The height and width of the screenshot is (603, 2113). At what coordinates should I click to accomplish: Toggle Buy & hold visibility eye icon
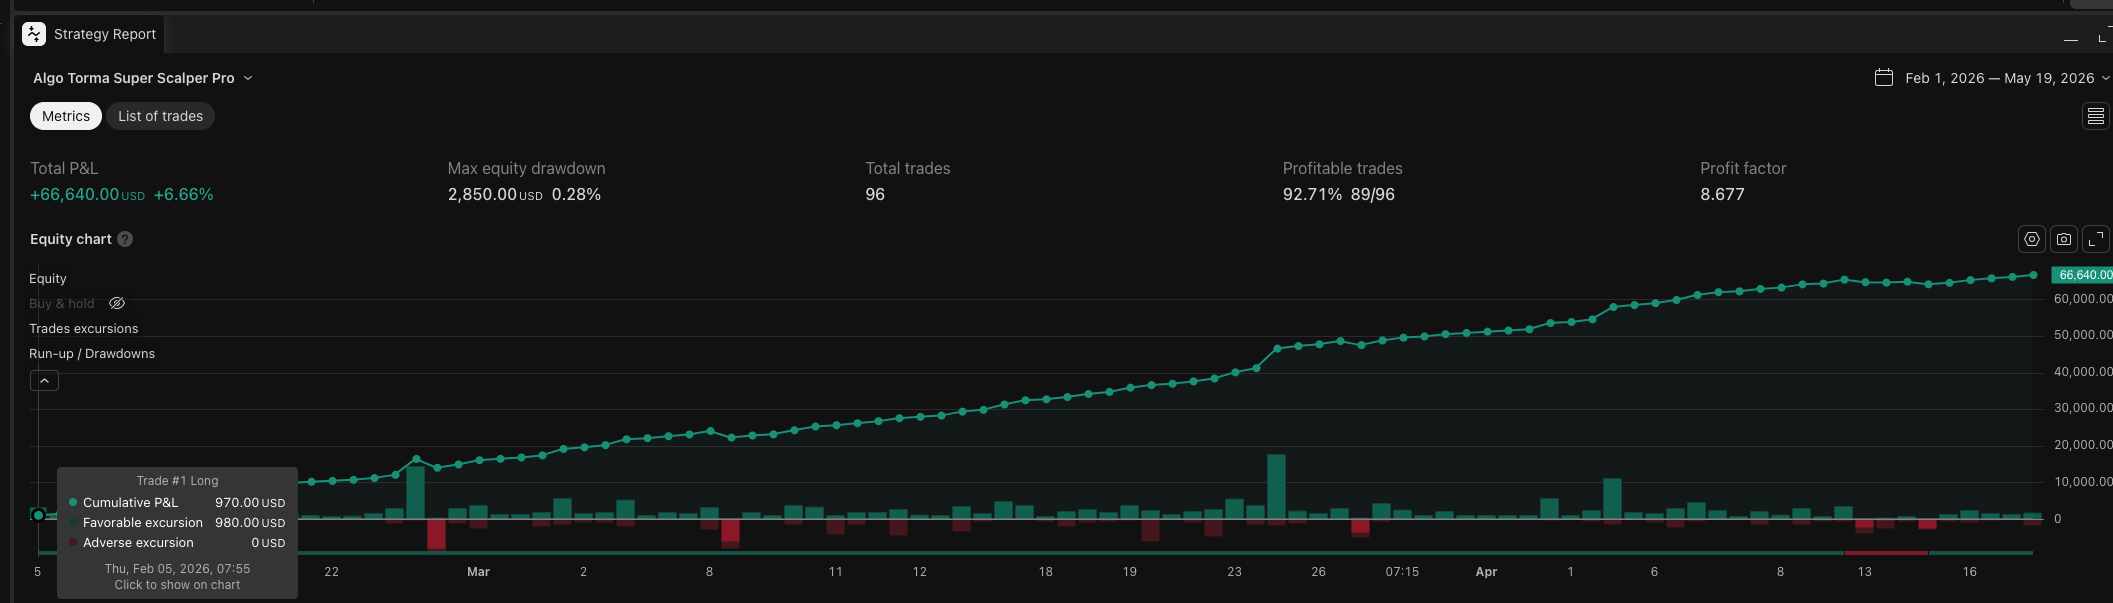pos(117,303)
